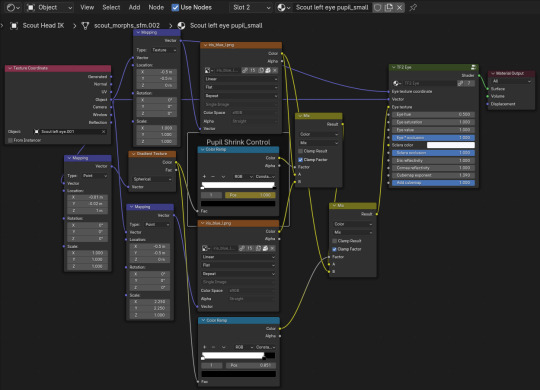Viewport: 540px width, 390px height.
Task: Click the Pupil Shrink Control frame label
Action: point(238,142)
